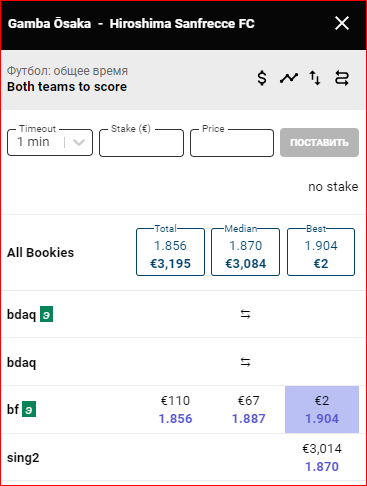Click the ПОСТАВИТЬ button
This screenshot has width=367, height=486.
click(319, 142)
